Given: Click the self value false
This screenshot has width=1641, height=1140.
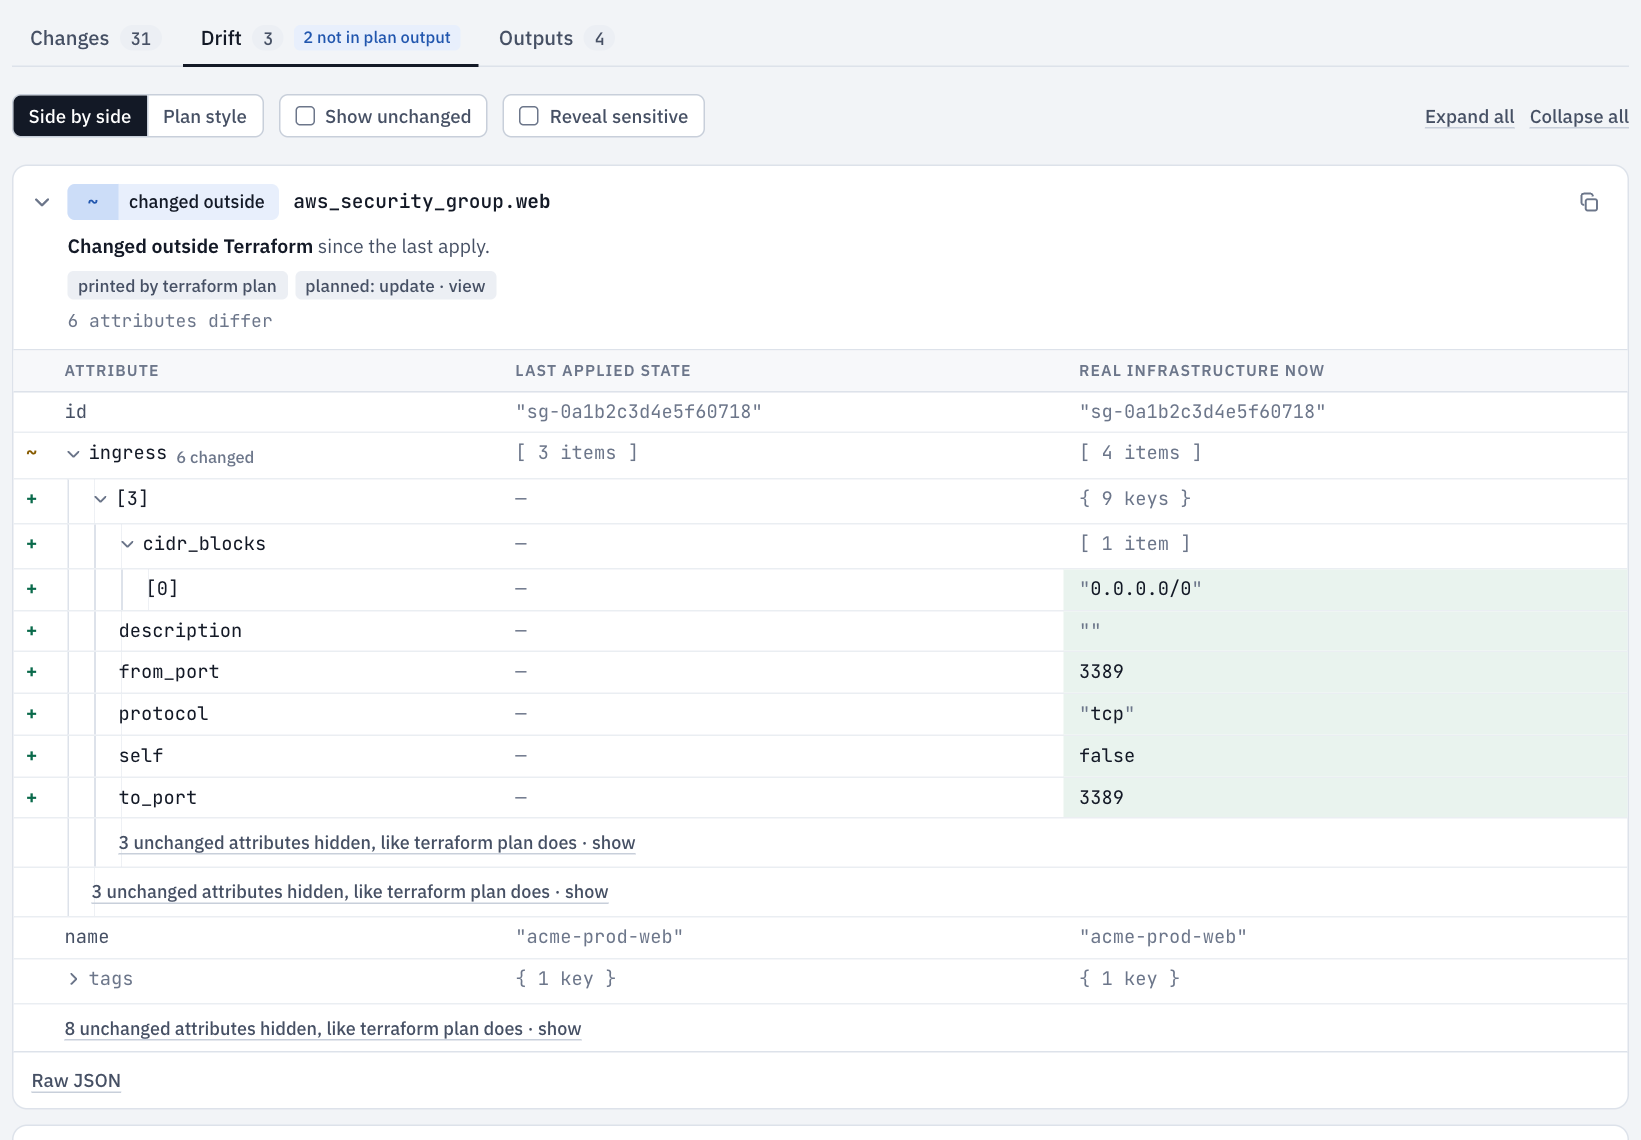Looking at the screenshot, I should click(1107, 756).
